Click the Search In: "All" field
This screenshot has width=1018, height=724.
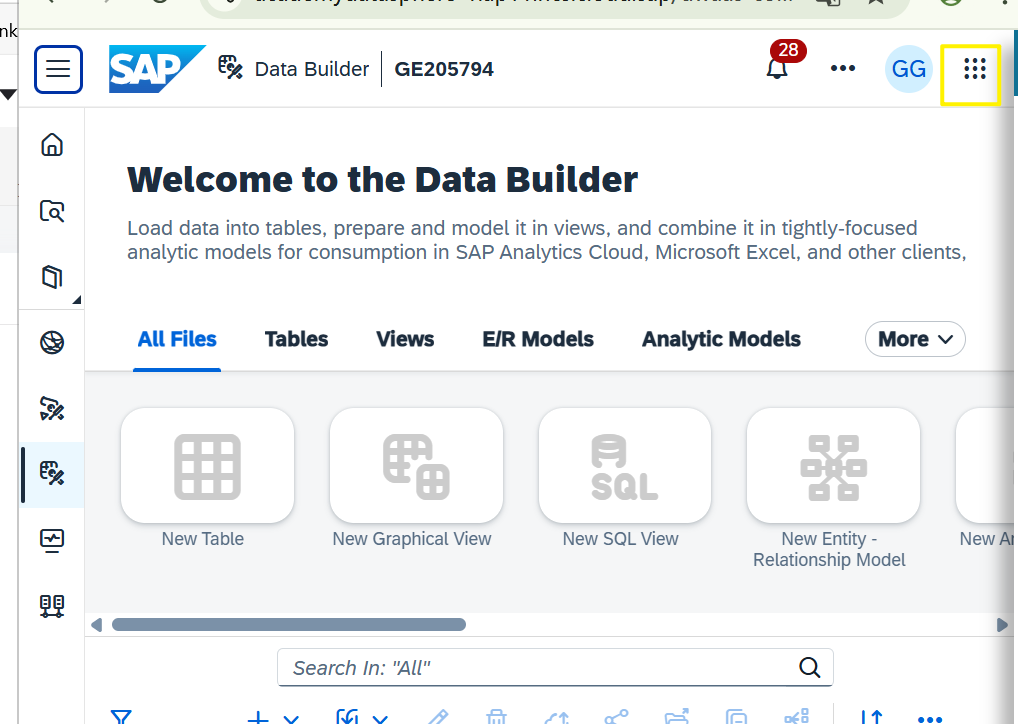(555, 667)
